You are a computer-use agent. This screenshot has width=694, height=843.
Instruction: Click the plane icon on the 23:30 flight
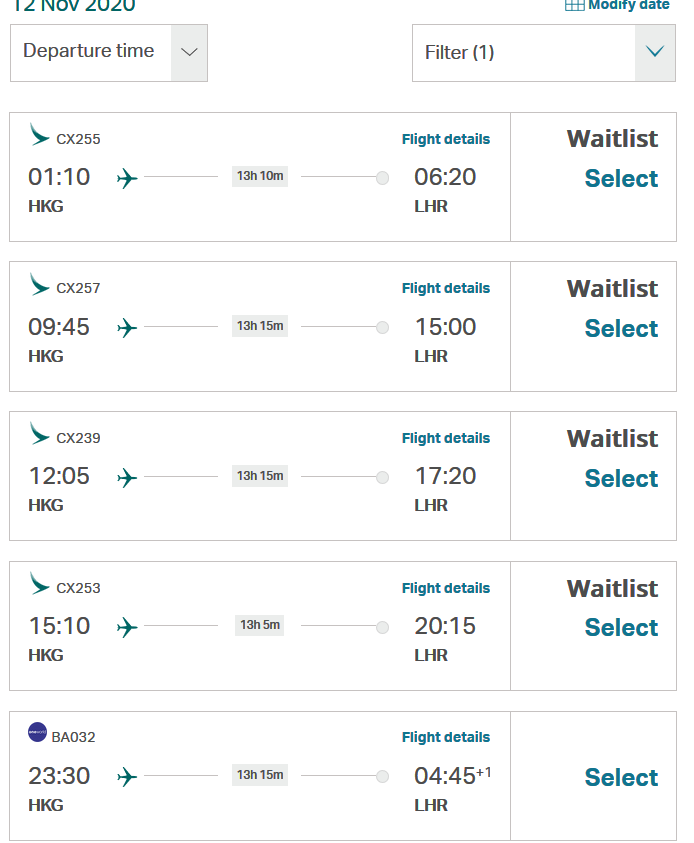127,777
